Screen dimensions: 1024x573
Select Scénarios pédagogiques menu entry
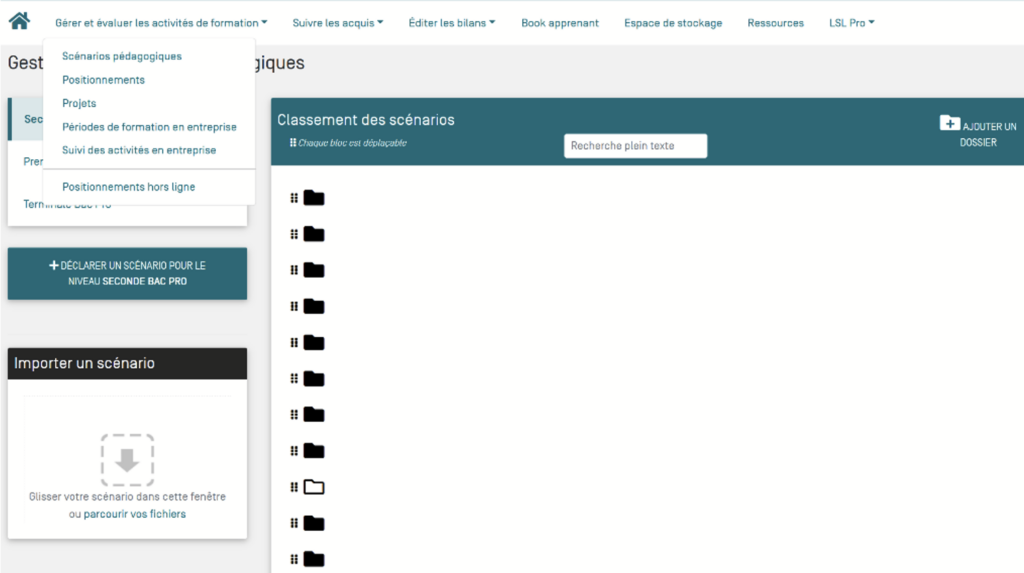121,57
